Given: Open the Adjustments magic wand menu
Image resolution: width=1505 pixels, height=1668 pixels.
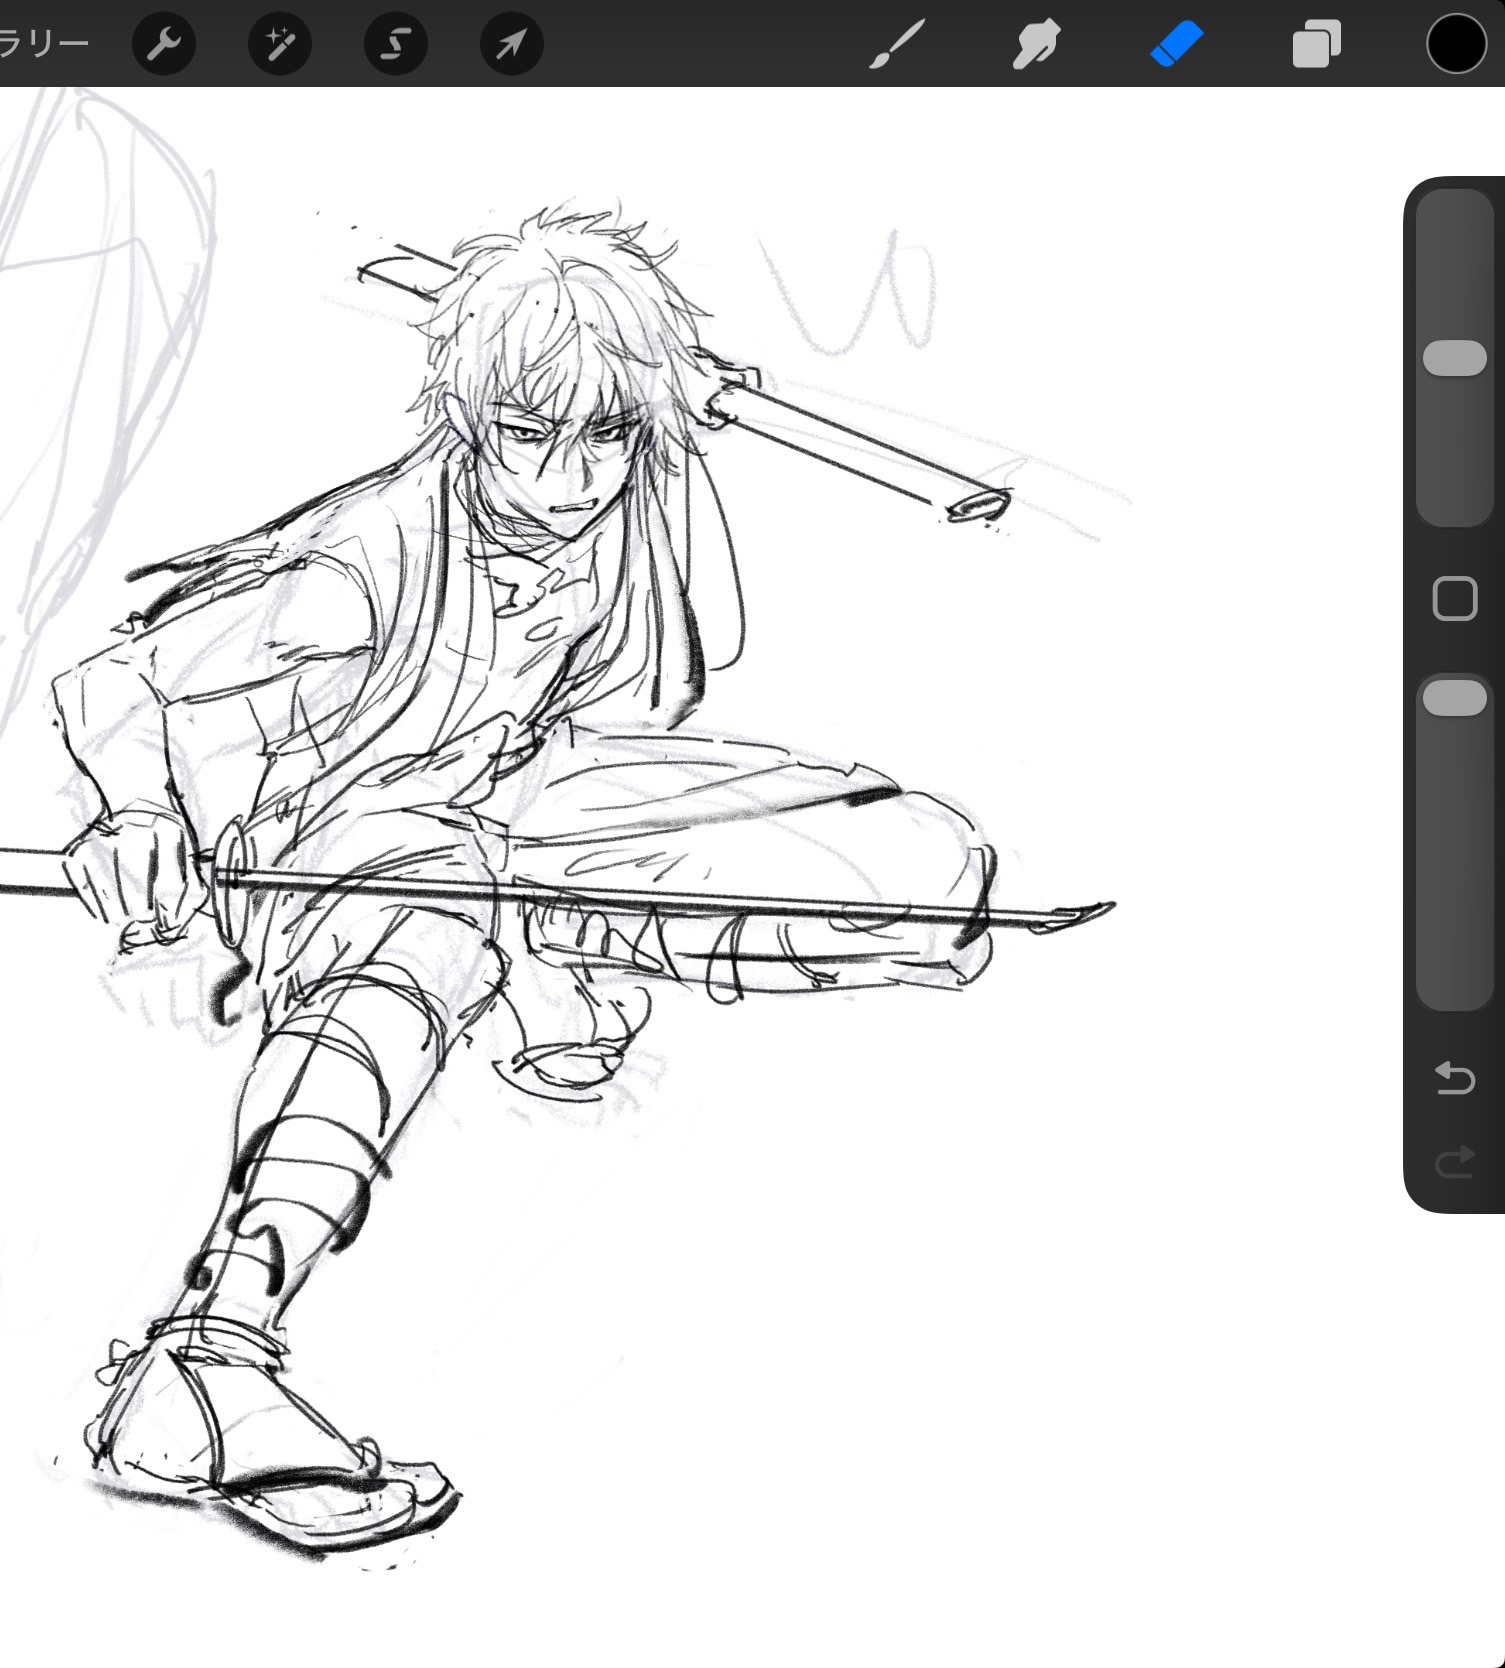Looking at the screenshot, I should coord(280,44).
